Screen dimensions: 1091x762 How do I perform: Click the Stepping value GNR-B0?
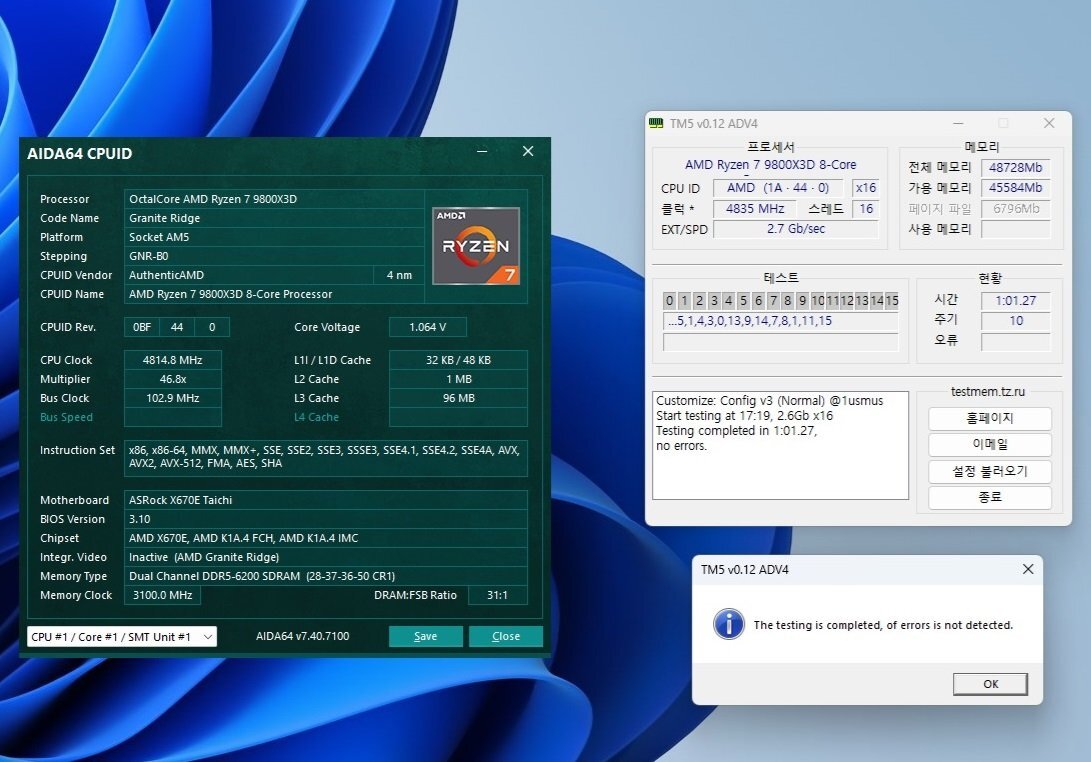pyautogui.click(x=274, y=256)
